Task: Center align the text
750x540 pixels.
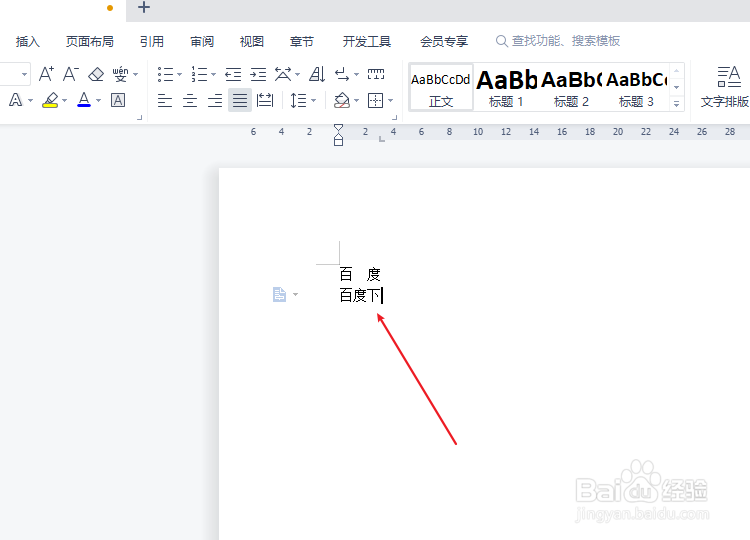Action: (190, 100)
